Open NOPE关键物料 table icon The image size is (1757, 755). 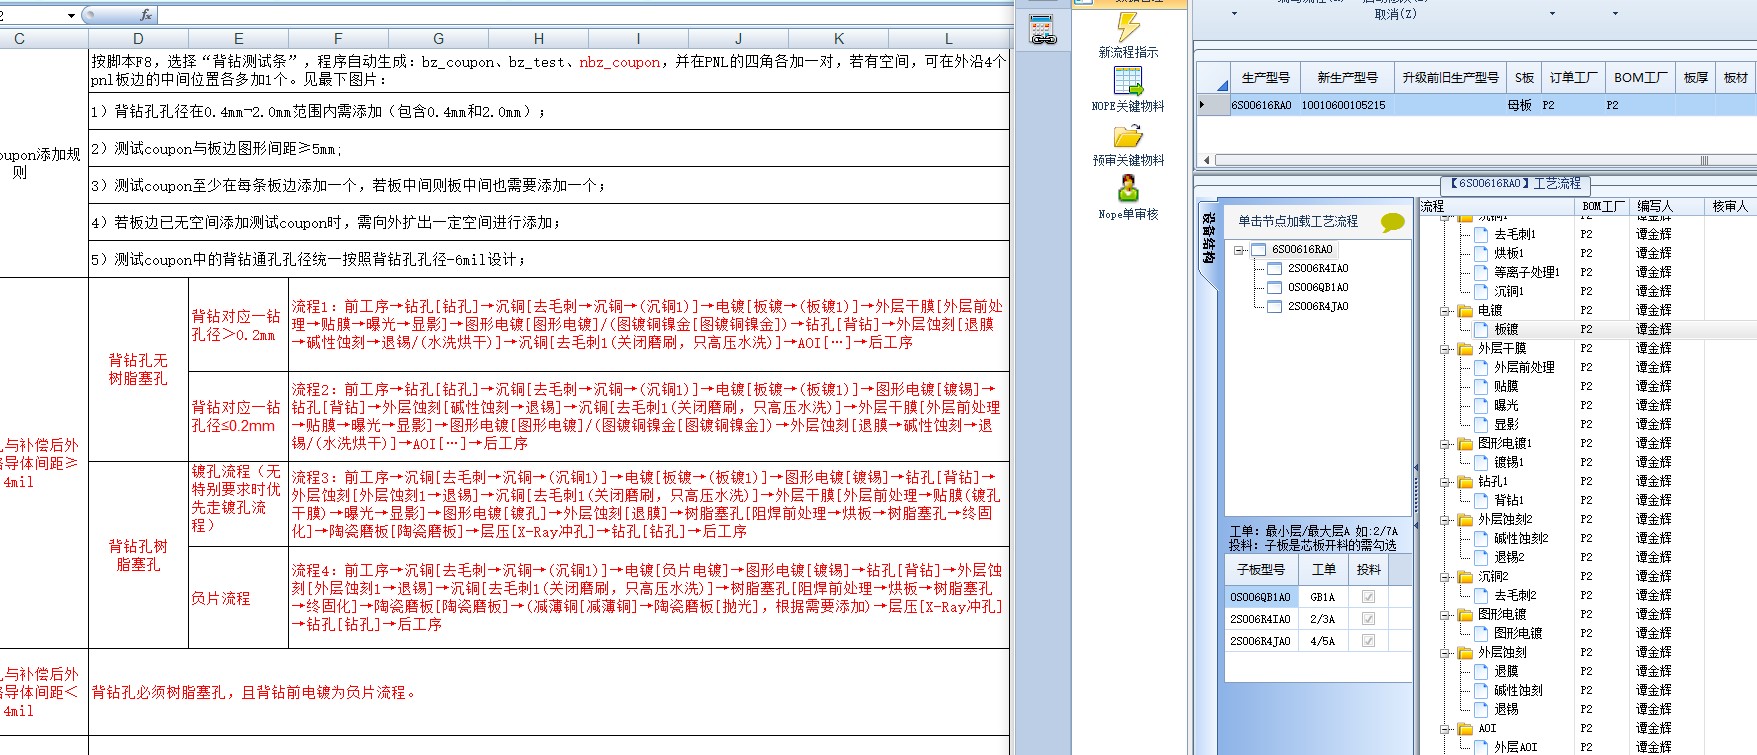point(1128,81)
